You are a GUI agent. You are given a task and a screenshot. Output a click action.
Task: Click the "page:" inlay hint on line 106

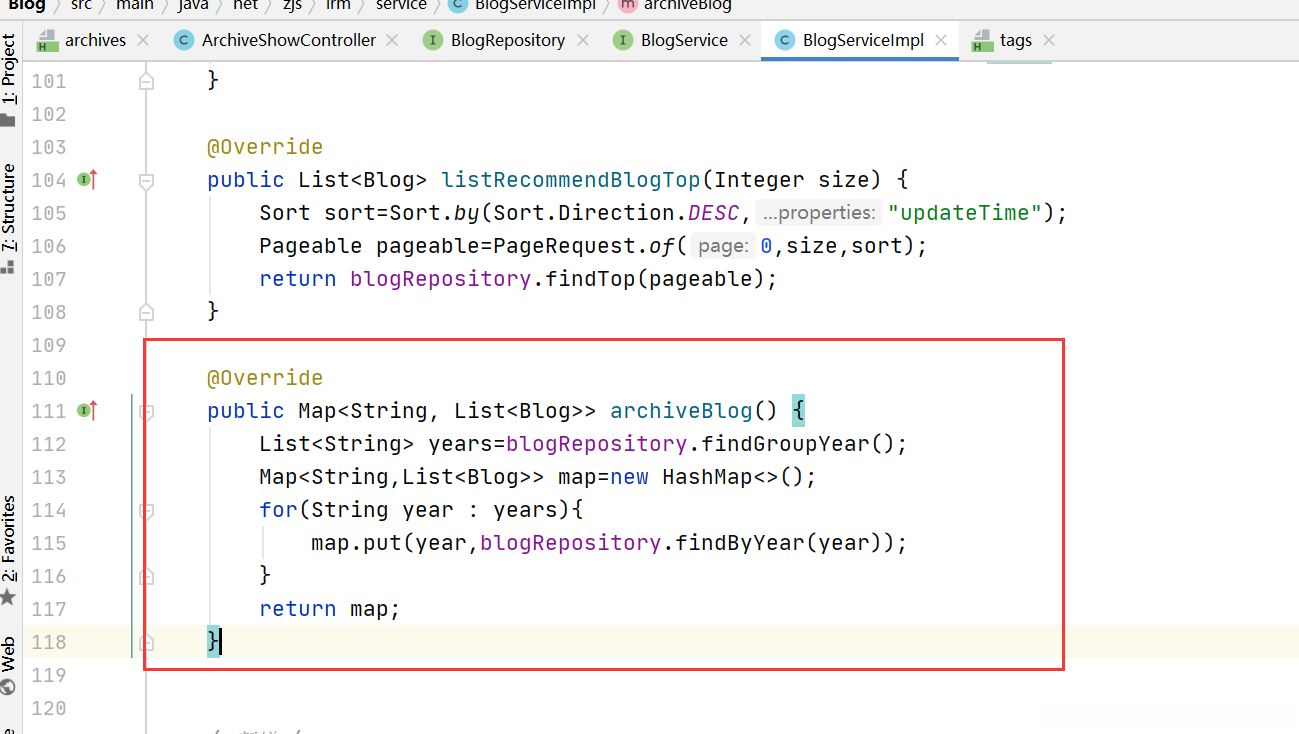(x=722, y=246)
